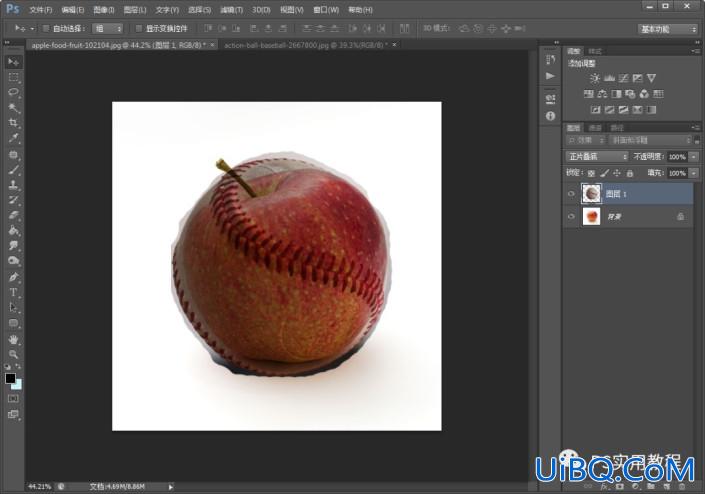The width and height of the screenshot is (705, 494).
Task: Open the 不透明度 slider arrow
Action: (x=694, y=157)
